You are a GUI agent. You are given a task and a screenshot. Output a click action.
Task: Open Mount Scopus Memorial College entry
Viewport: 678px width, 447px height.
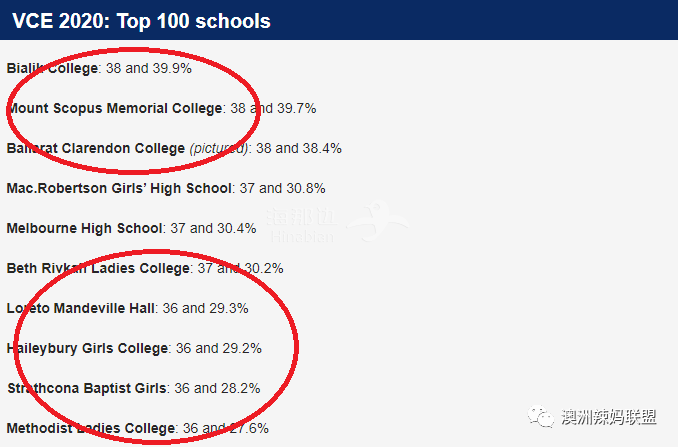click(162, 108)
